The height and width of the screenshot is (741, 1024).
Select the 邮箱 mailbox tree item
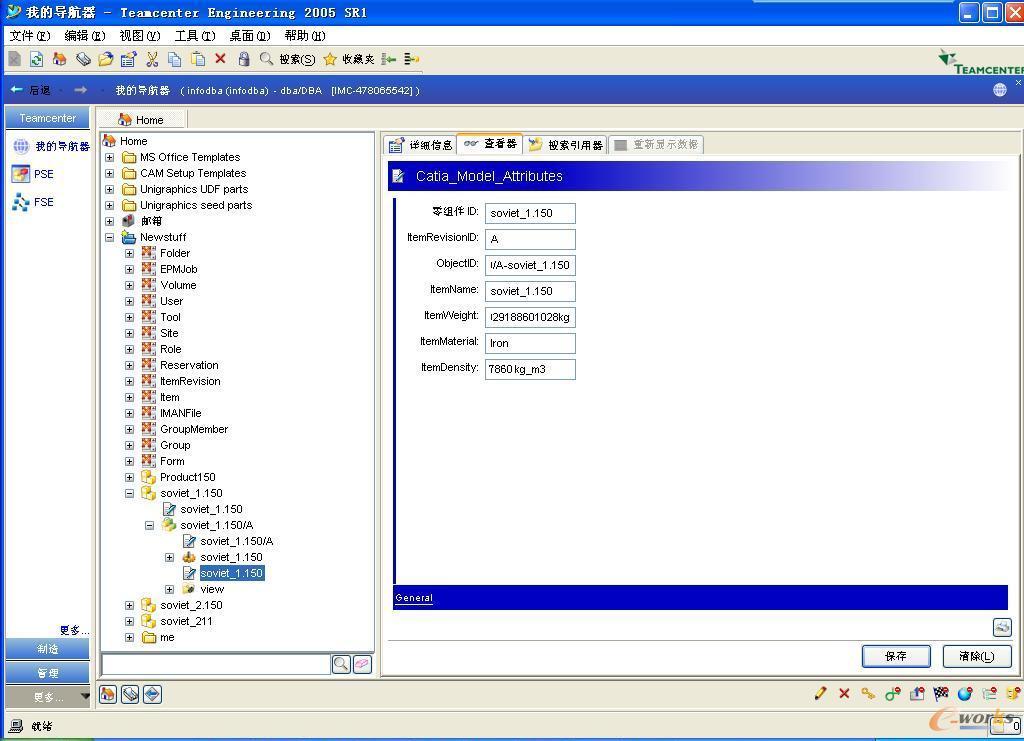pos(150,221)
